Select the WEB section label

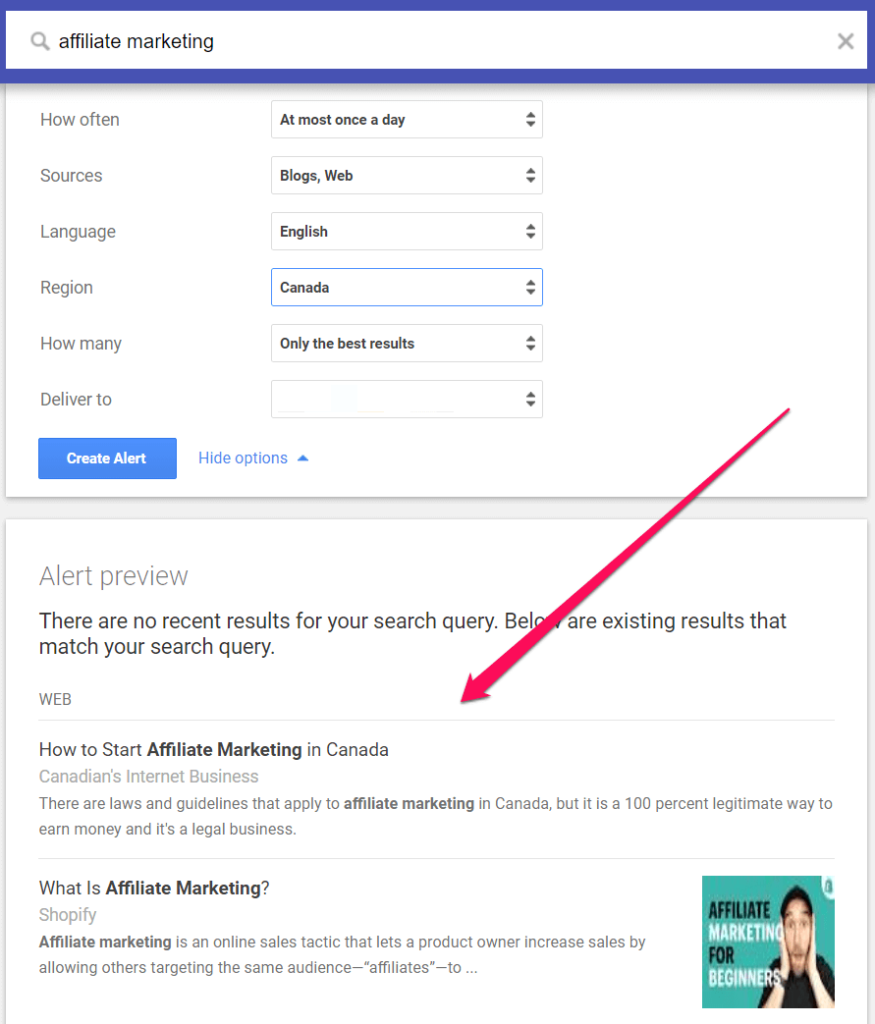pos(55,699)
